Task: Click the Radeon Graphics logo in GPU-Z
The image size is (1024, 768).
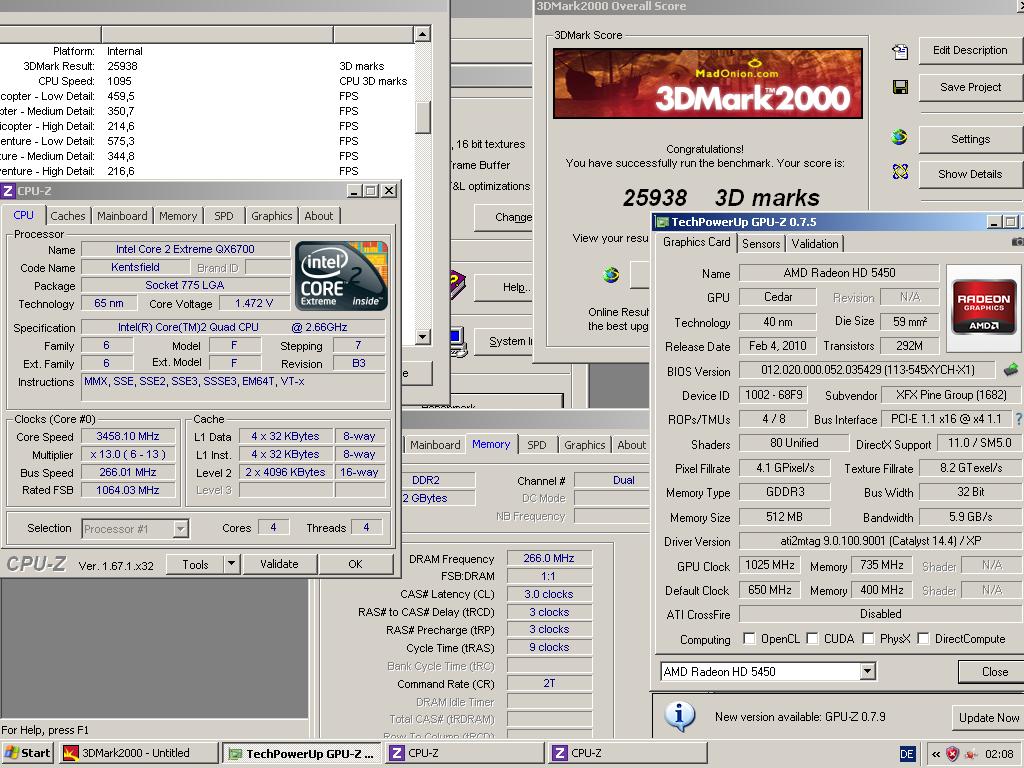Action: tap(984, 307)
